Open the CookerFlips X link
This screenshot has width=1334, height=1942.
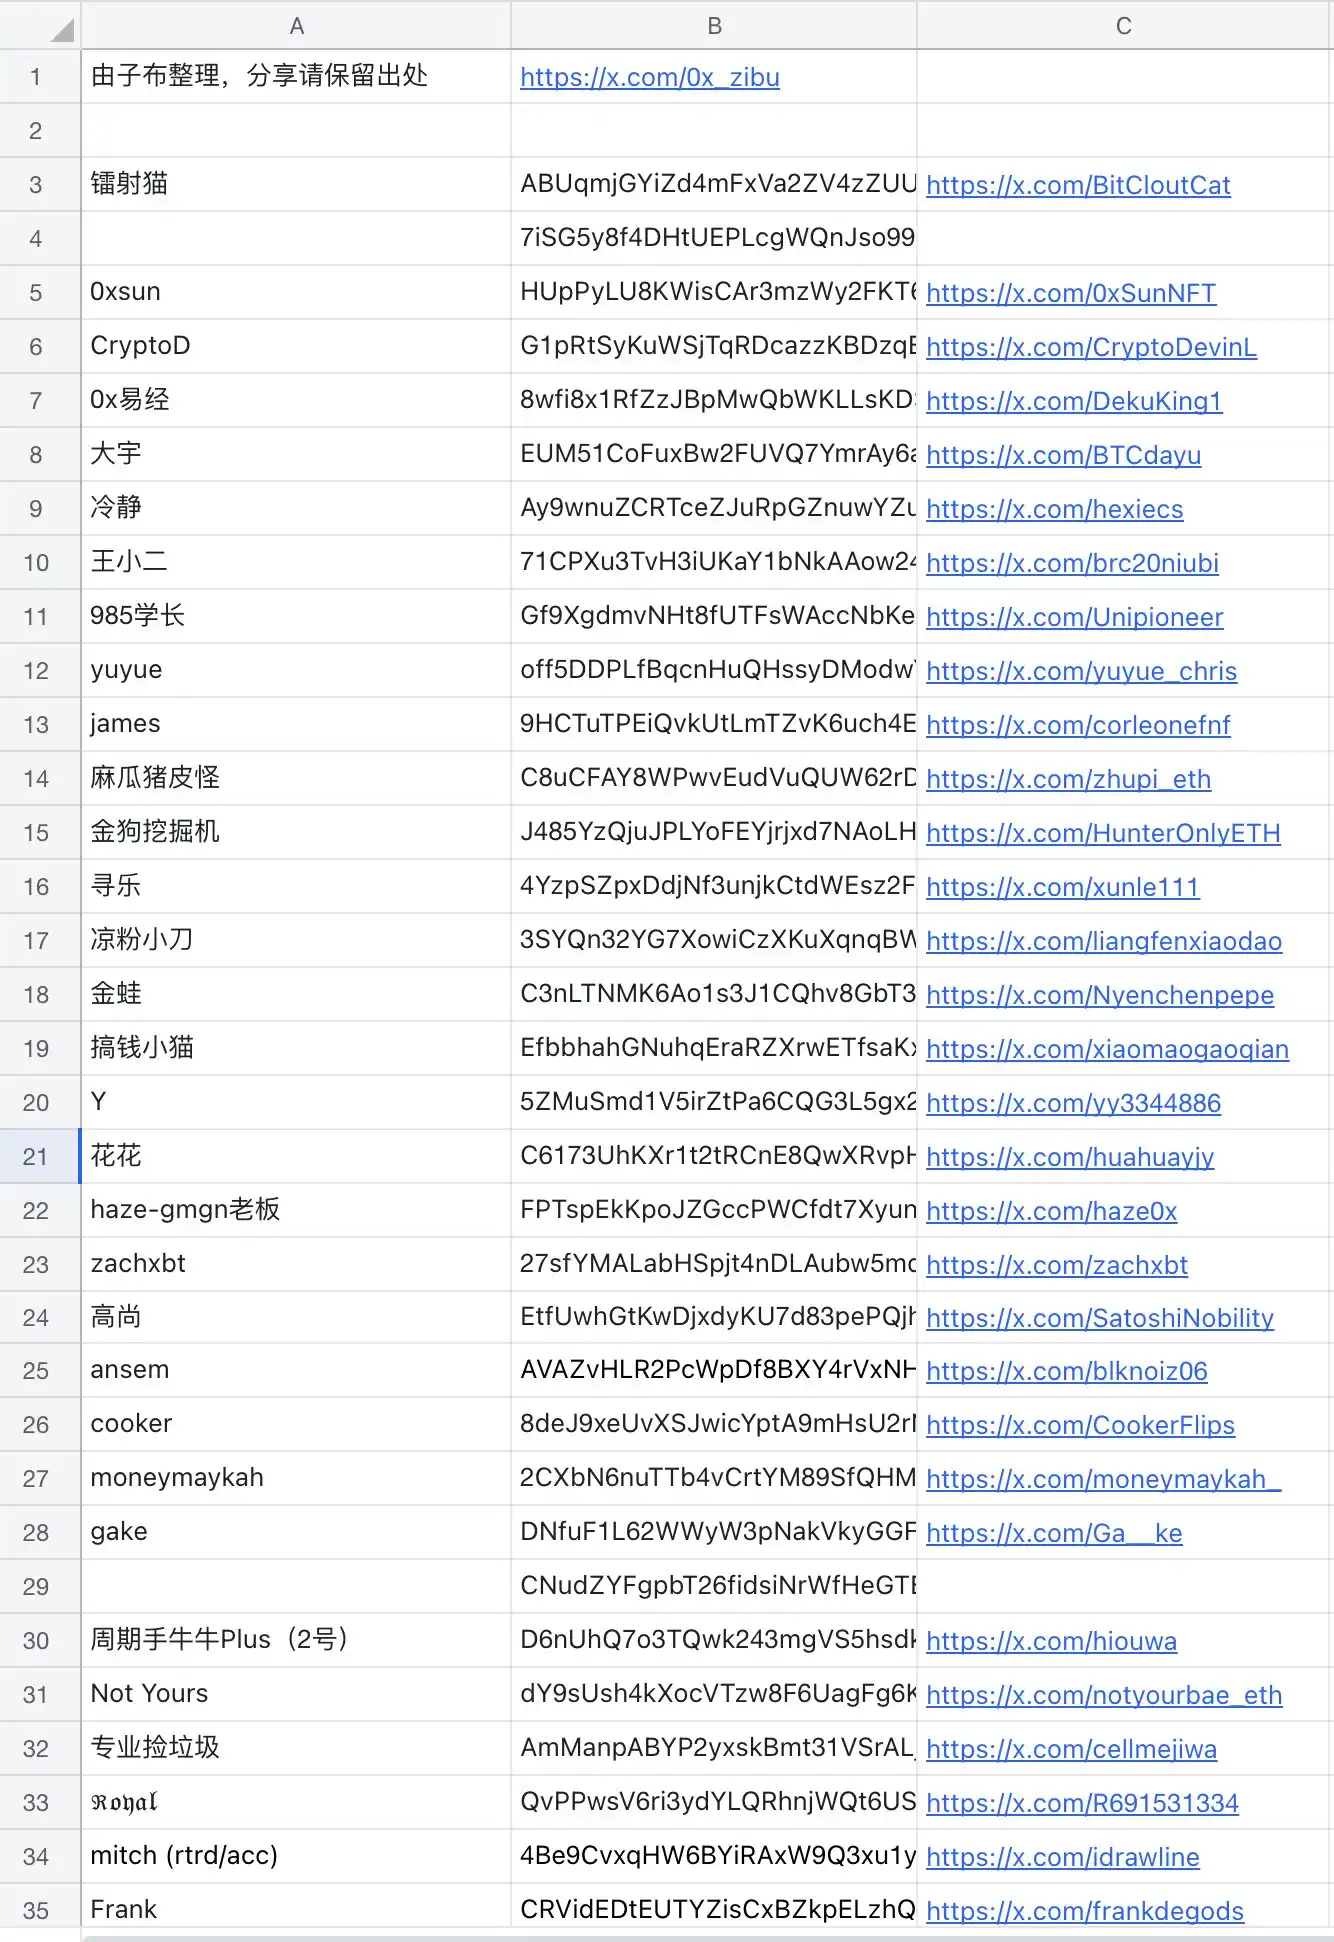[1080, 1426]
